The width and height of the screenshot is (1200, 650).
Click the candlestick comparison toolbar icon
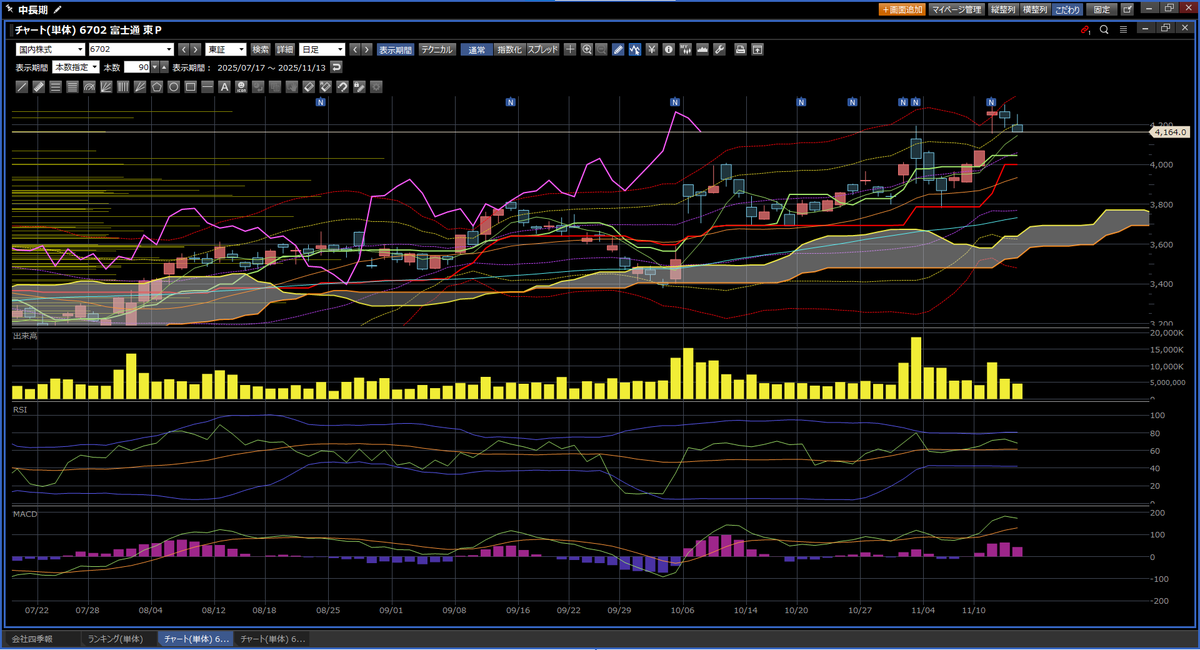tap(685, 49)
